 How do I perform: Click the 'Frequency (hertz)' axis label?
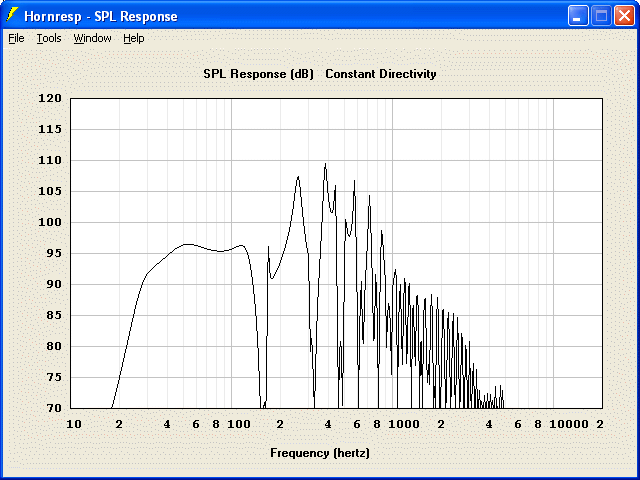[x=320, y=453]
